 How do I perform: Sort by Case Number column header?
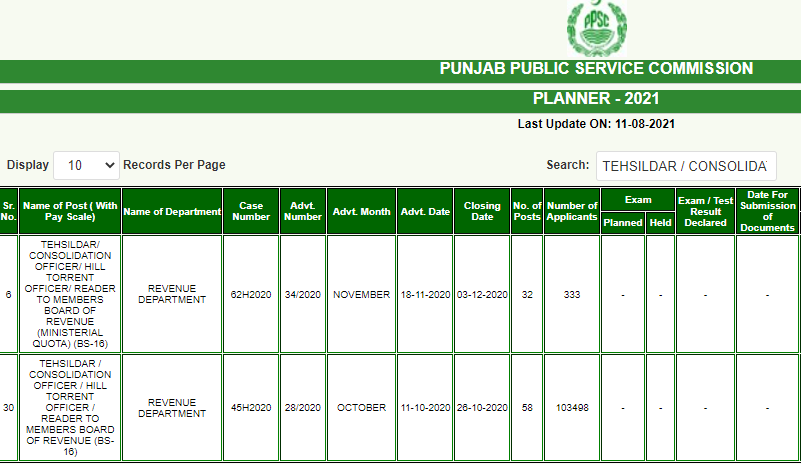tap(251, 211)
